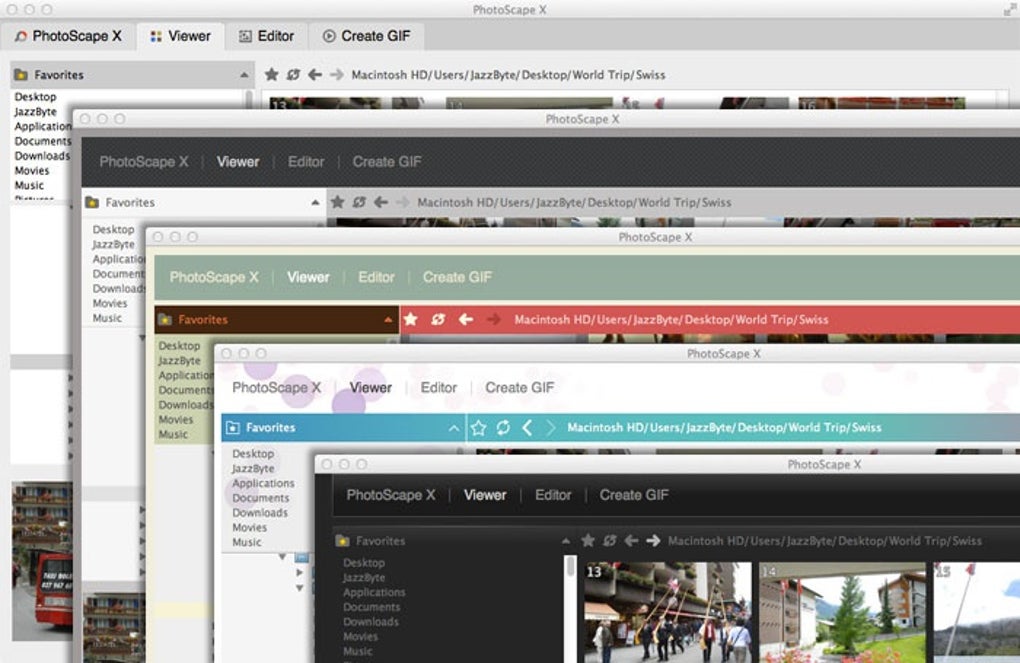Click refresh icon in the black theme window

point(610,541)
